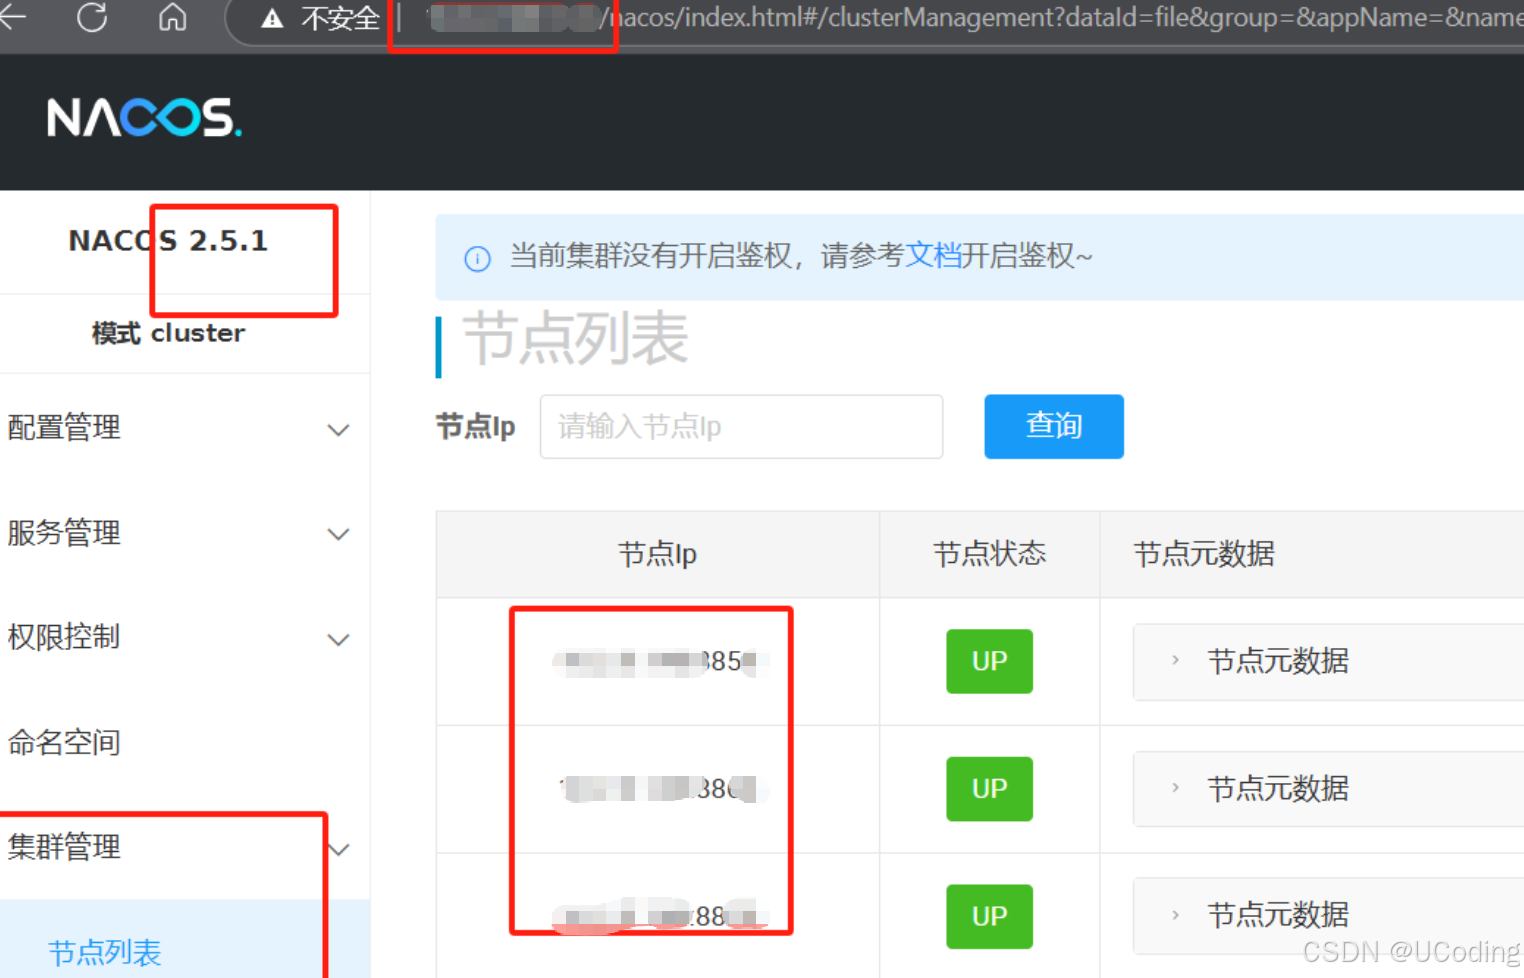Expand 节点元数据 in second node row
This screenshot has height=978, width=1524.
[1176, 788]
